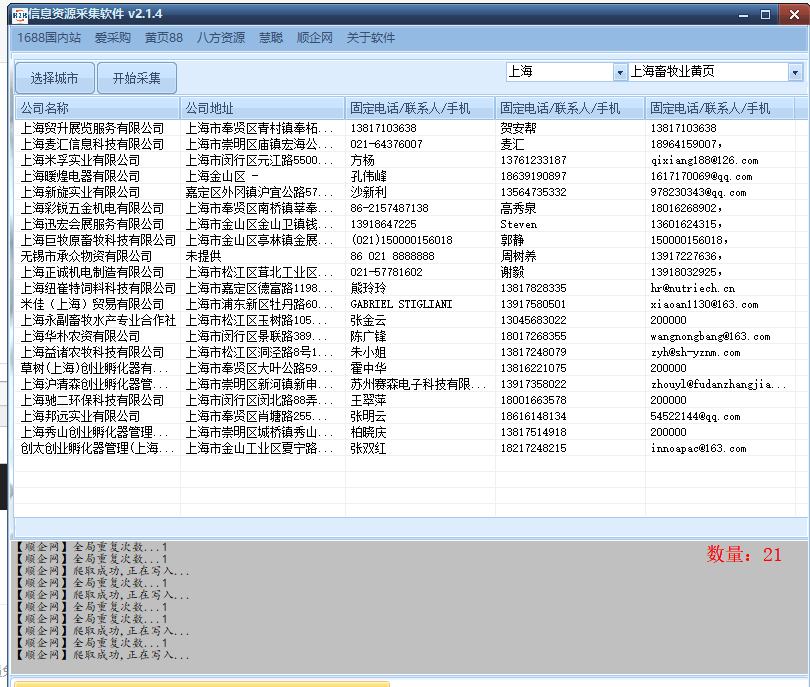Click the 公司地址 column header
810x687 pixels.
point(262,108)
